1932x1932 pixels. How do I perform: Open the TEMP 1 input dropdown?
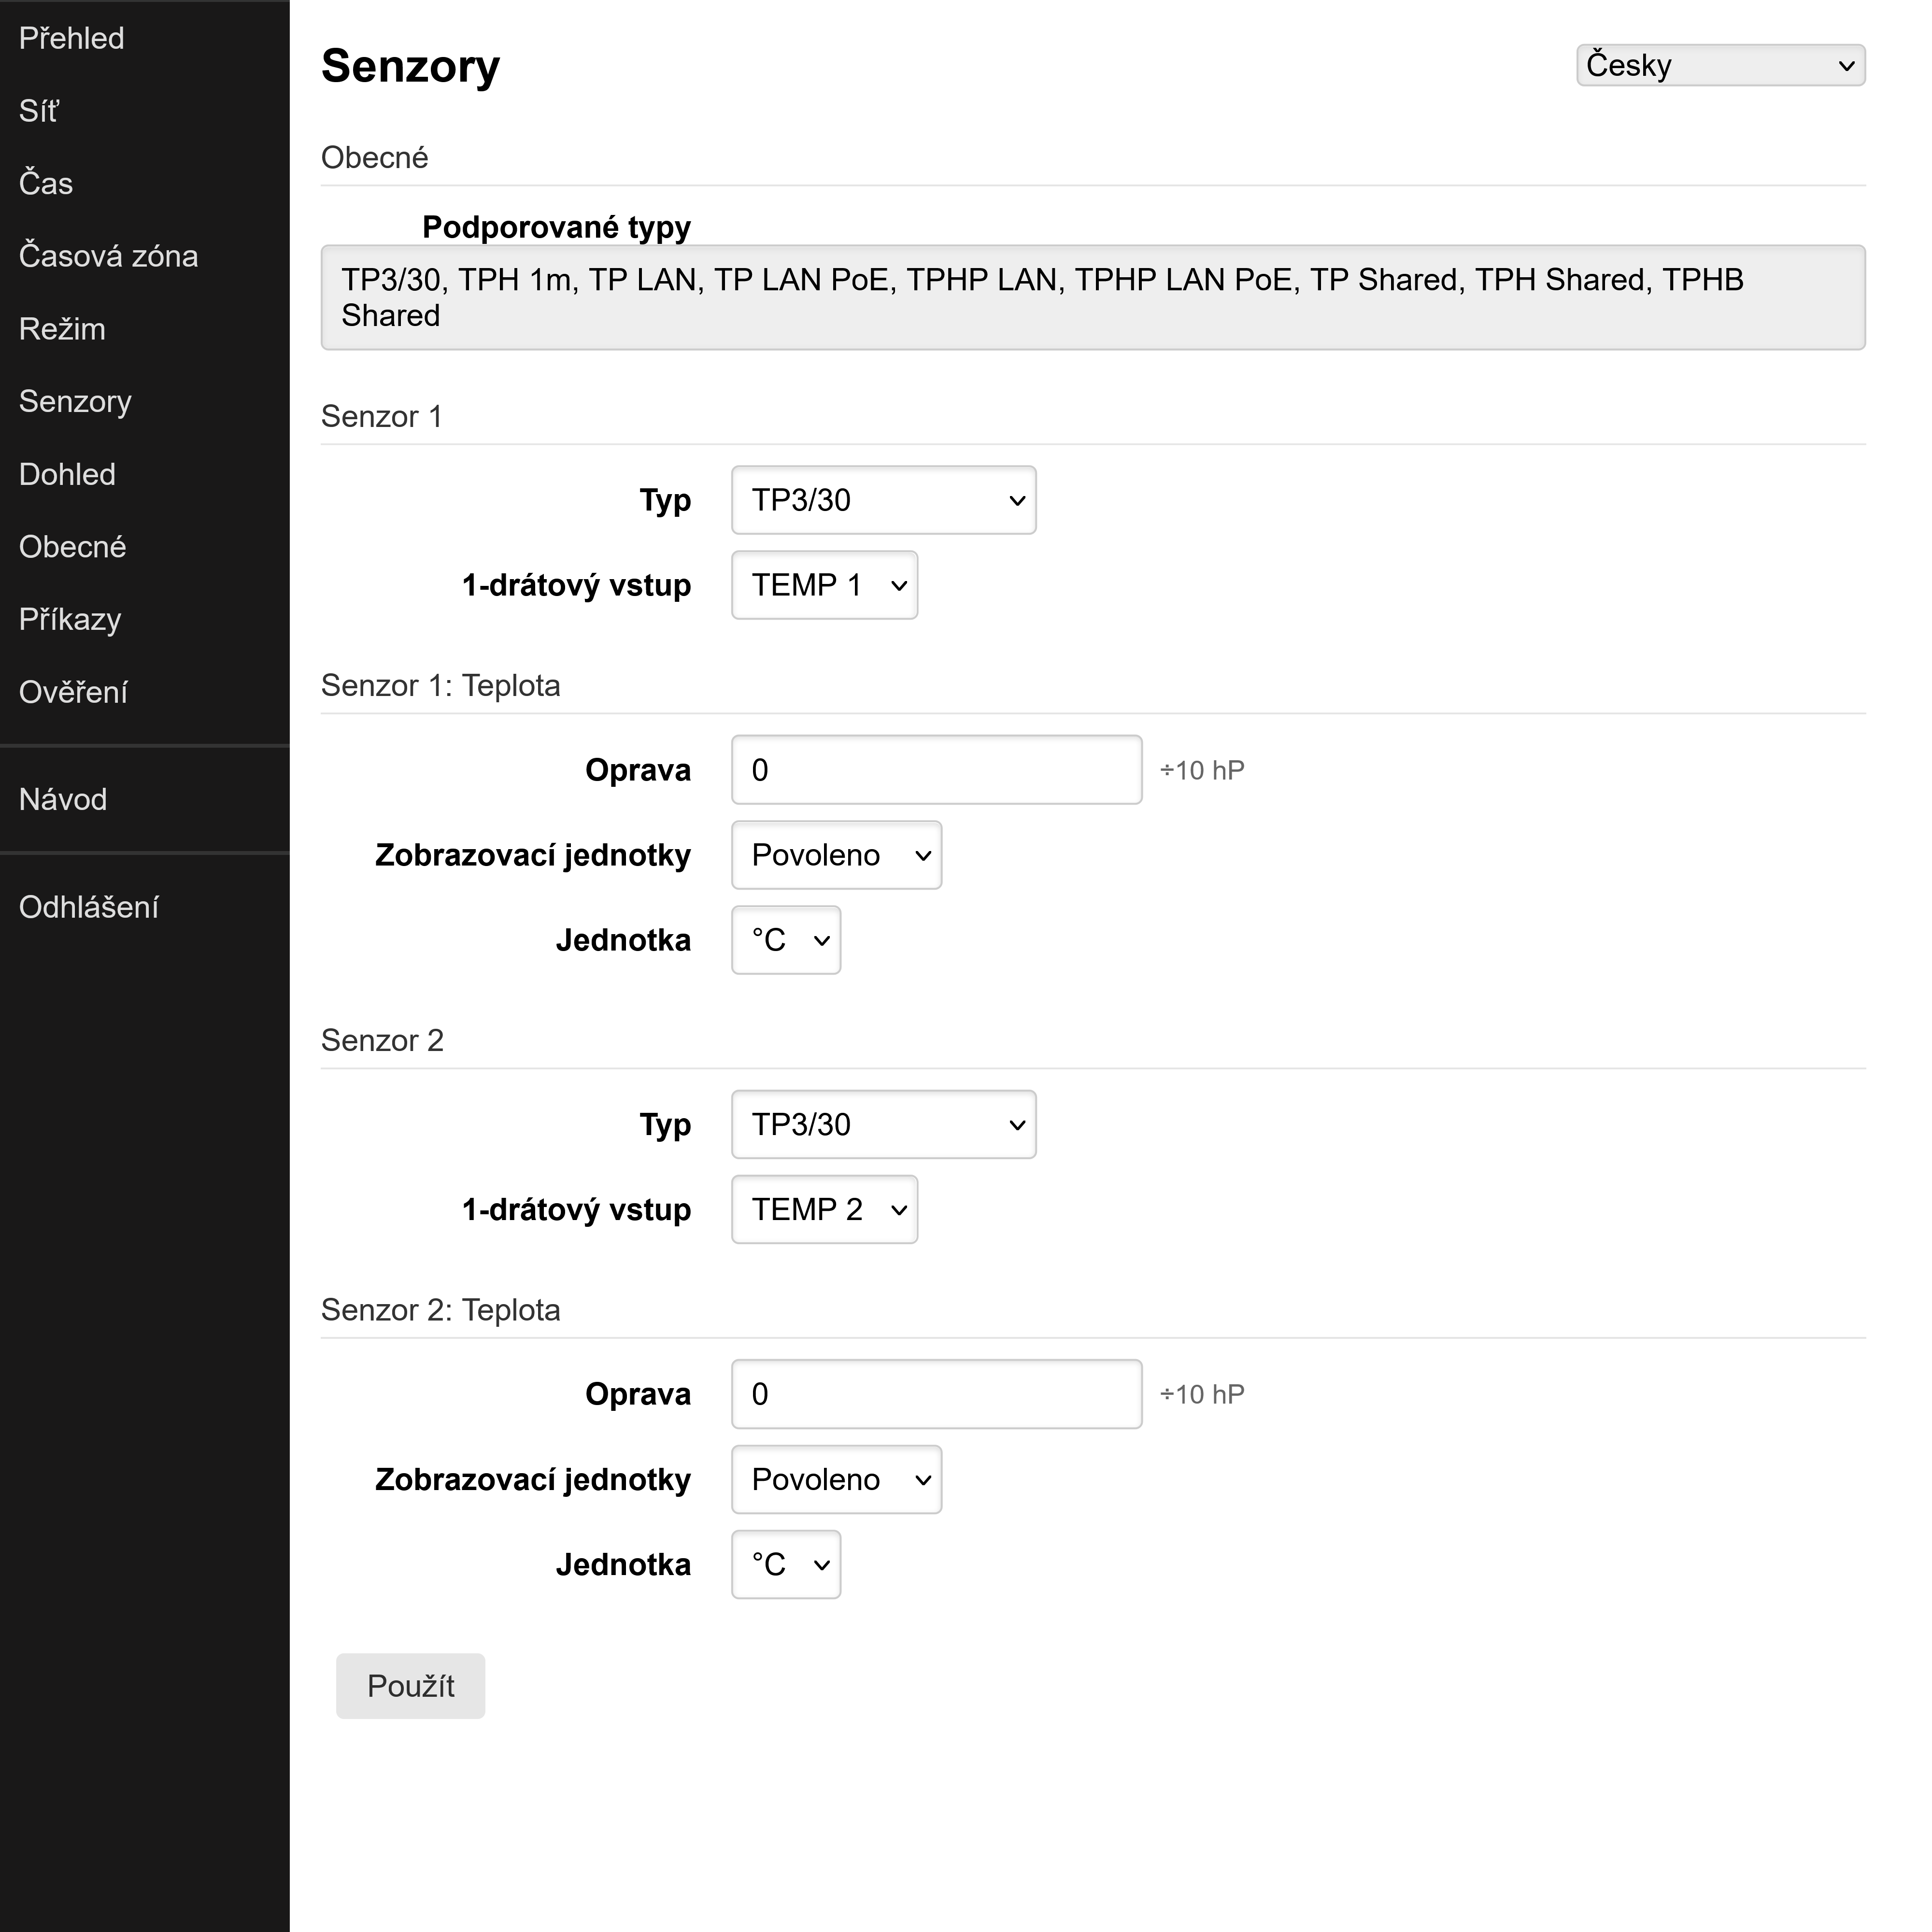824,586
